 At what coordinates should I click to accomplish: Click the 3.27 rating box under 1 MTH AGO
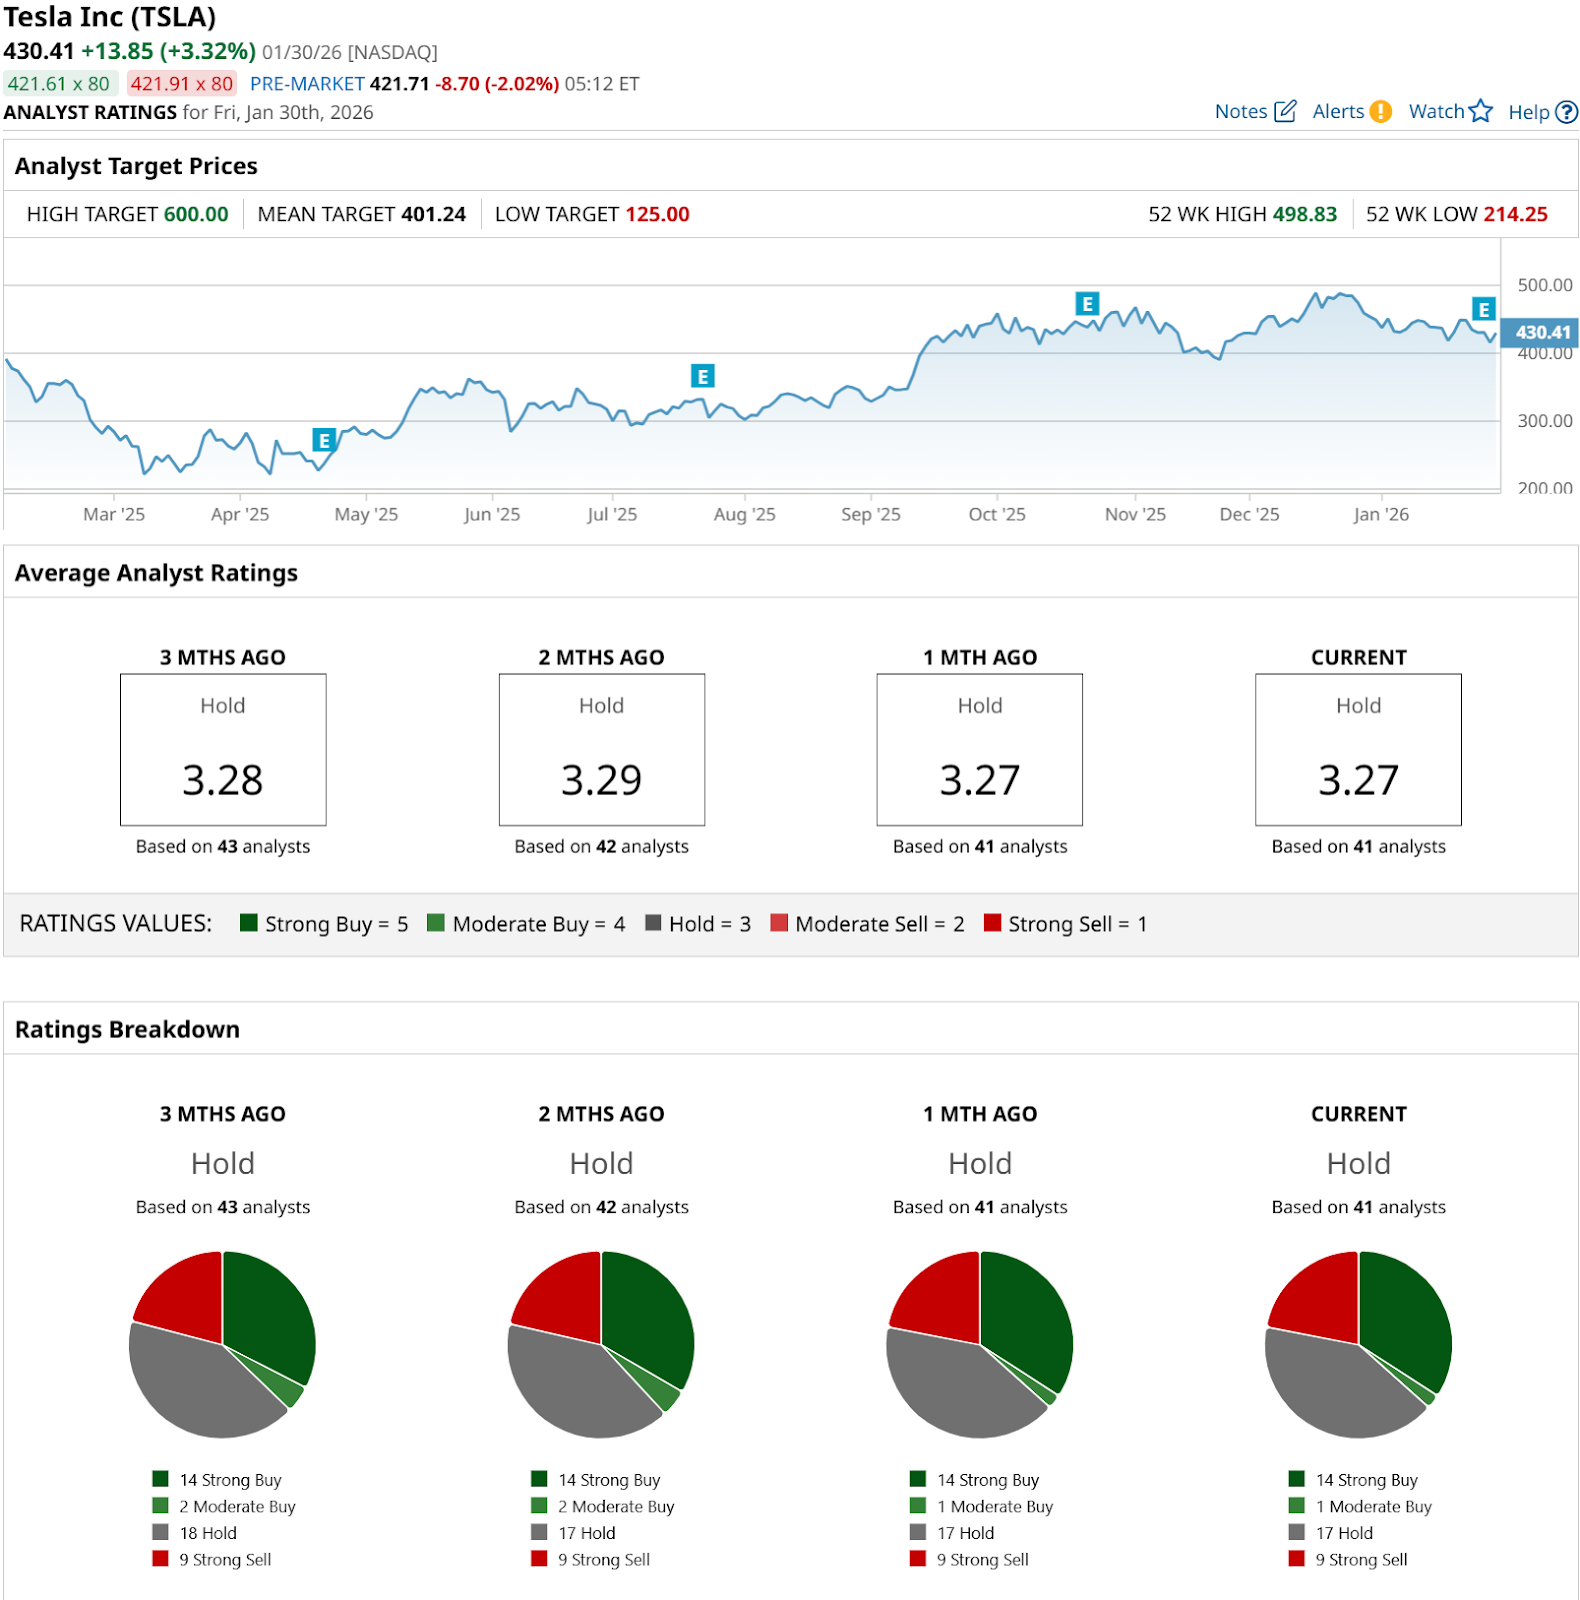click(980, 750)
